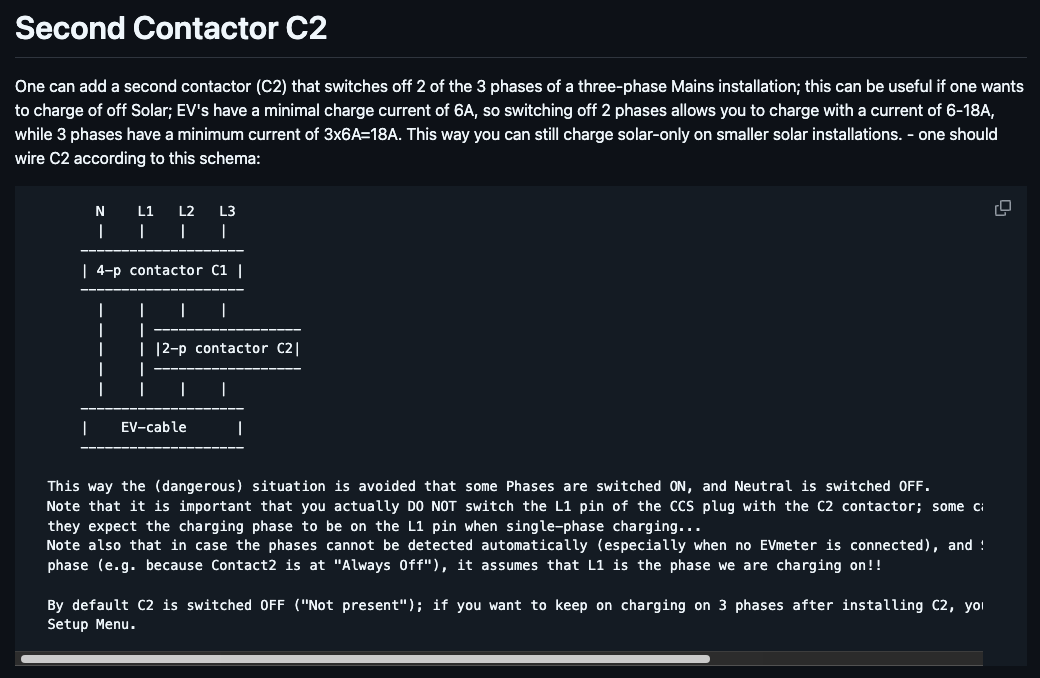Click the text '3x6A=18A' in the paragraph
The image size is (1040, 678).
click(362, 135)
